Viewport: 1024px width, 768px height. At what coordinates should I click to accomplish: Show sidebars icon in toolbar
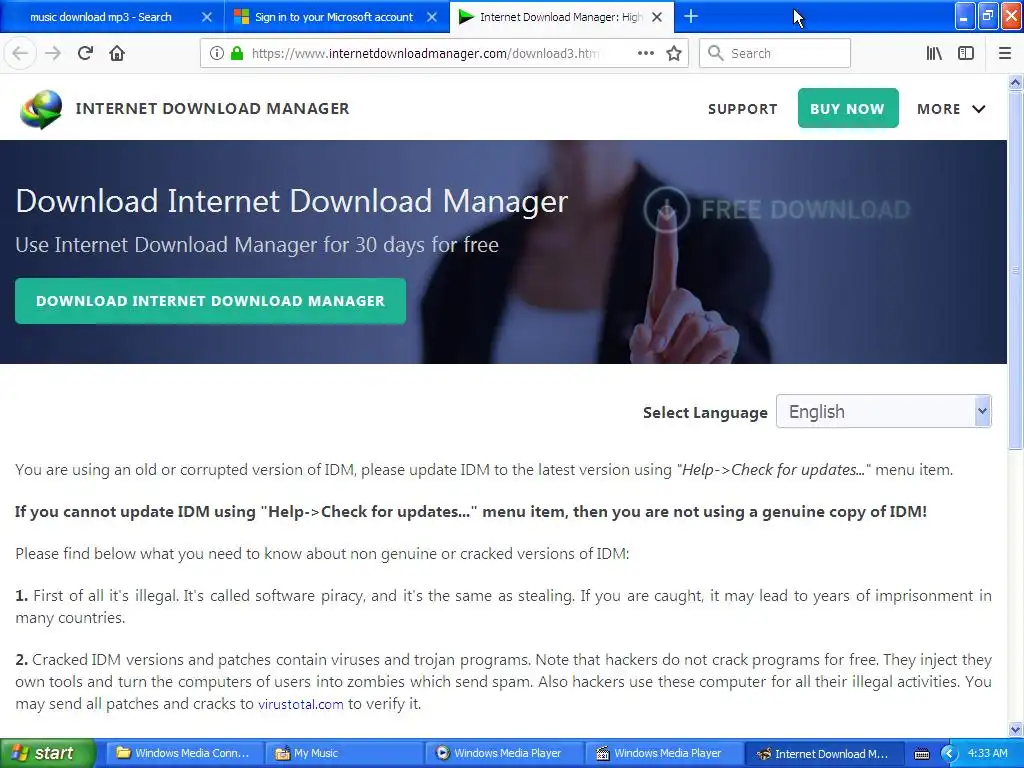point(966,53)
